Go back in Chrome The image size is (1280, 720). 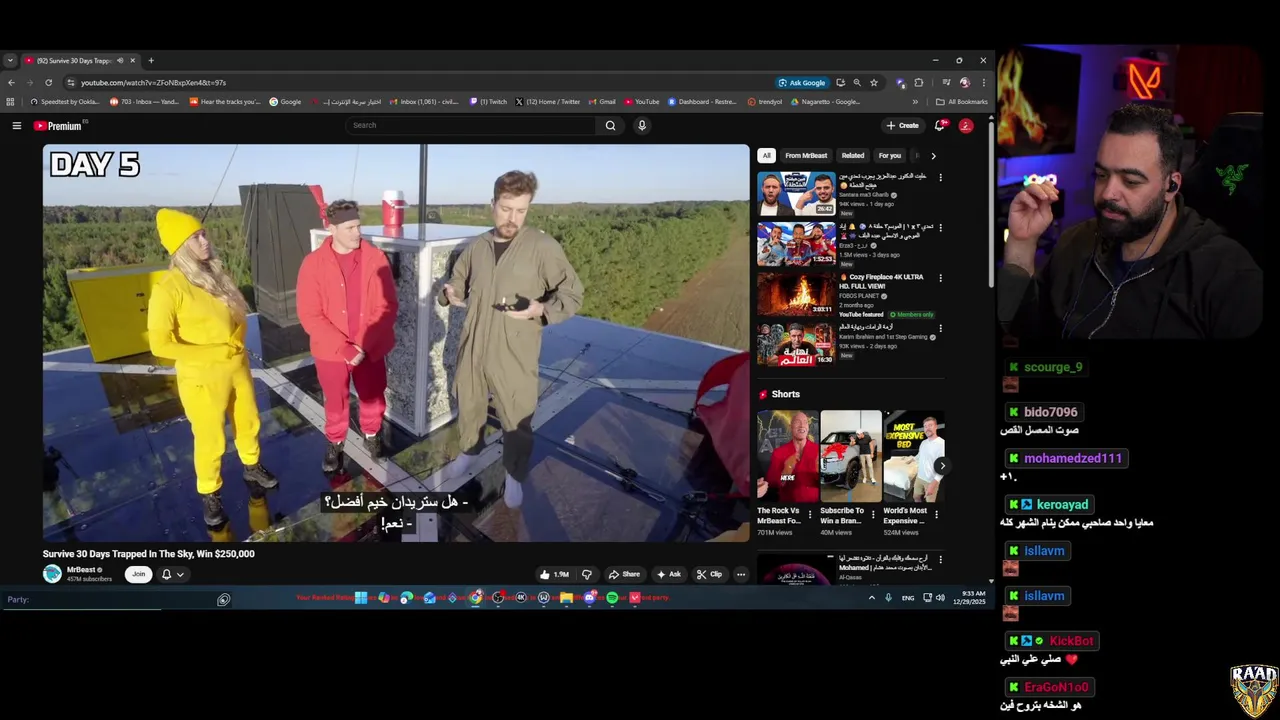click(11, 83)
